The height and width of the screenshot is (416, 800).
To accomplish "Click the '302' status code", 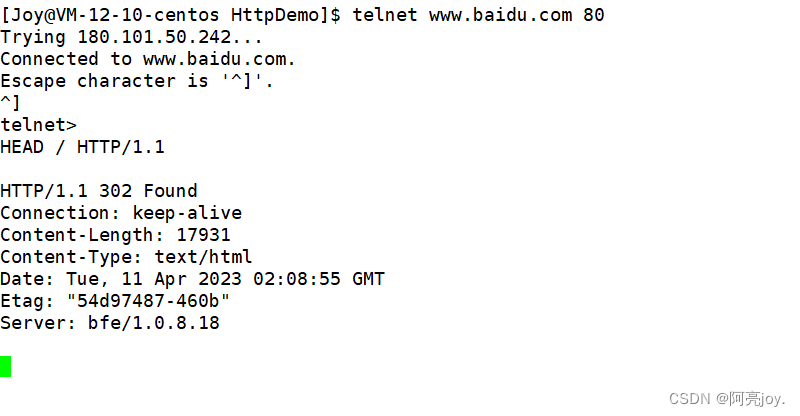I will (x=115, y=191).
